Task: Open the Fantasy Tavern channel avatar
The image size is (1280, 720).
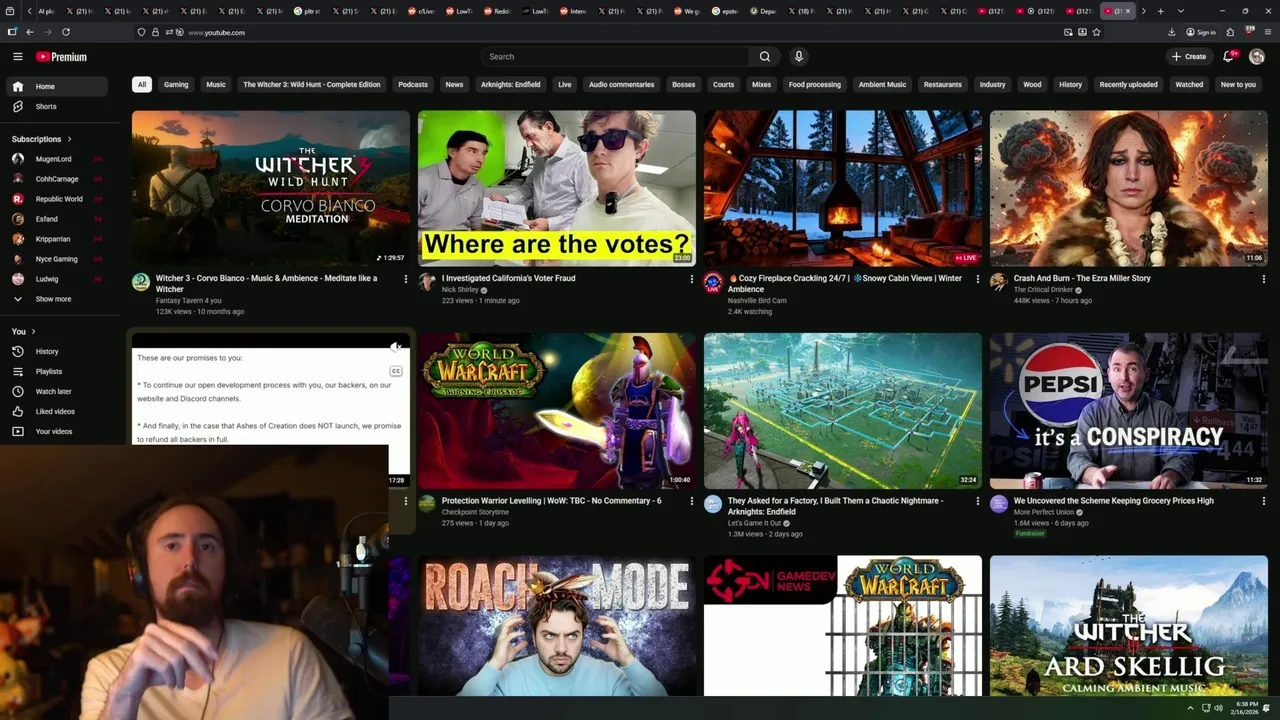Action: 141,282
